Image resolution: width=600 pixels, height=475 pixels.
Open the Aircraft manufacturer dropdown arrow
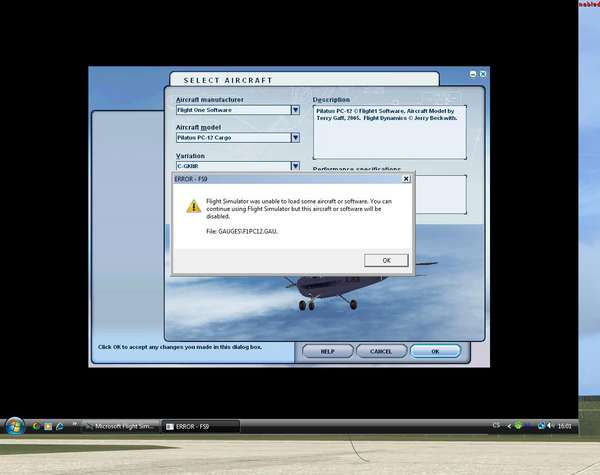click(x=295, y=110)
